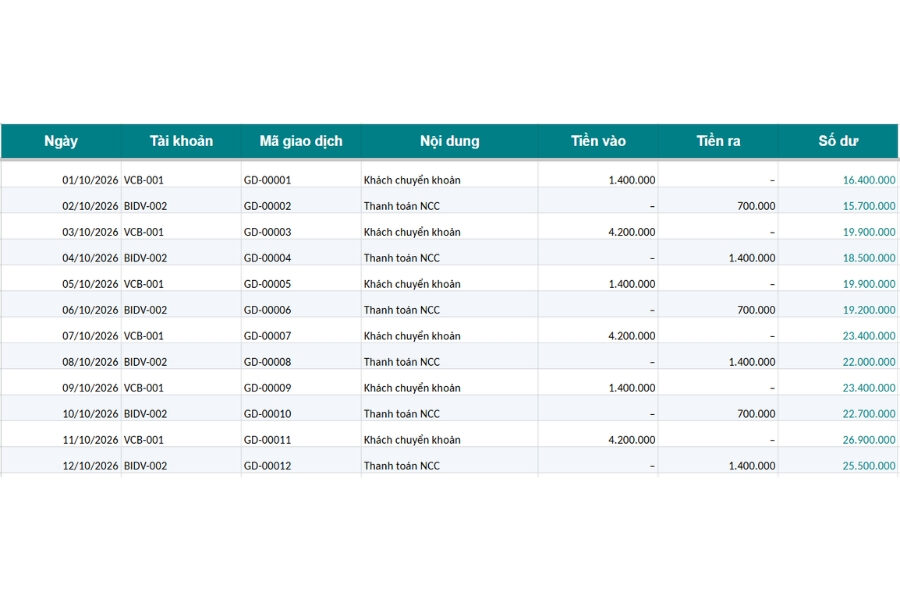Click date cell 12/10/2026

click(90, 466)
